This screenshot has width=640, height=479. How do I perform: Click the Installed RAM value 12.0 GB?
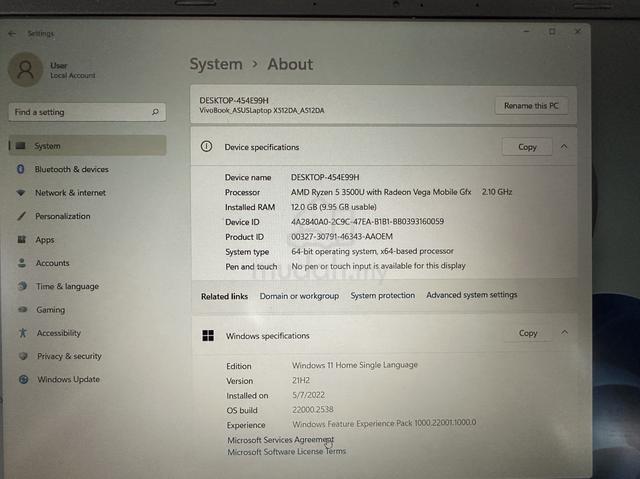[x=304, y=207]
